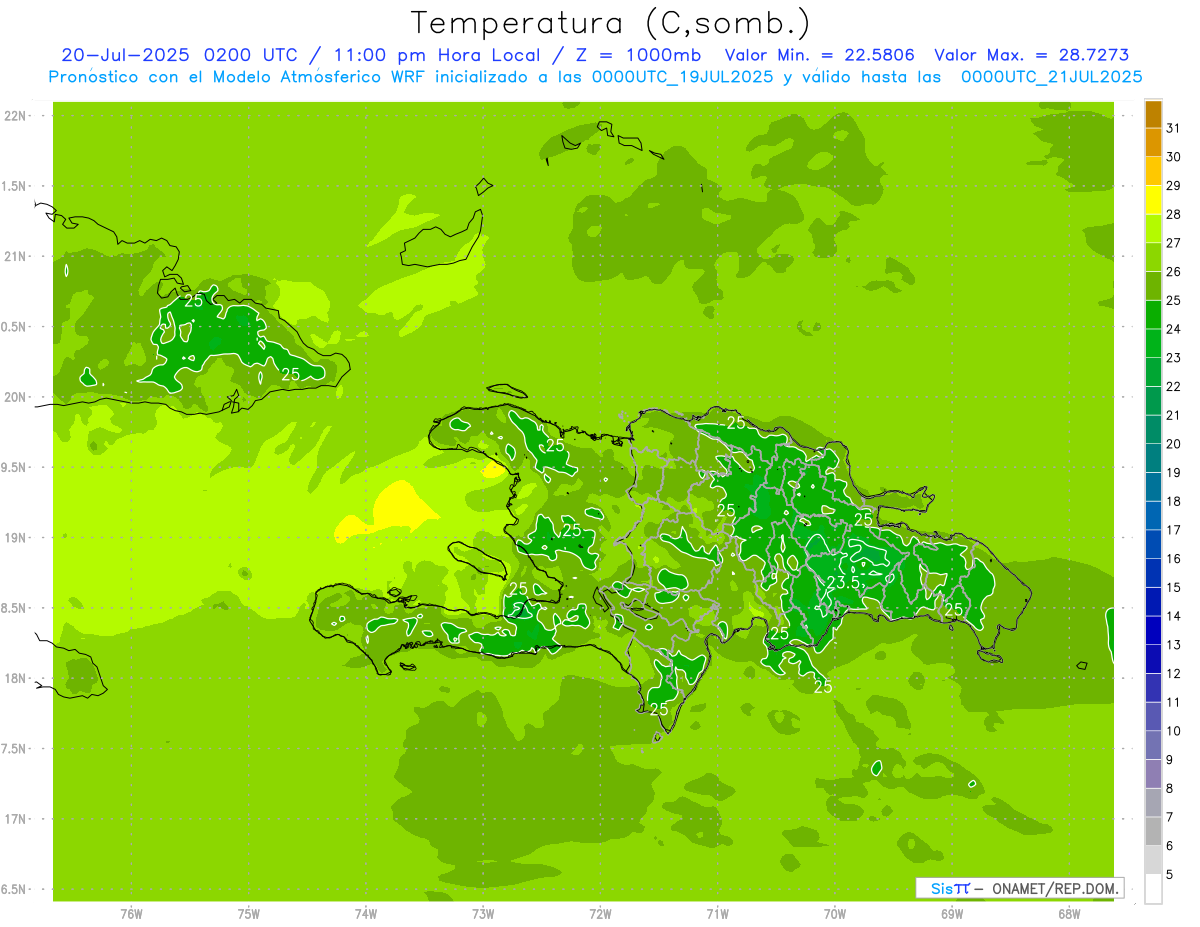Click the "21N" latitude label

16,257
